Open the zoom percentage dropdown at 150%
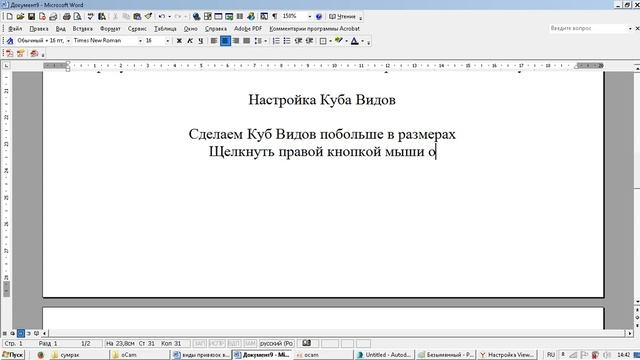640x360 pixels. (309, 17)
